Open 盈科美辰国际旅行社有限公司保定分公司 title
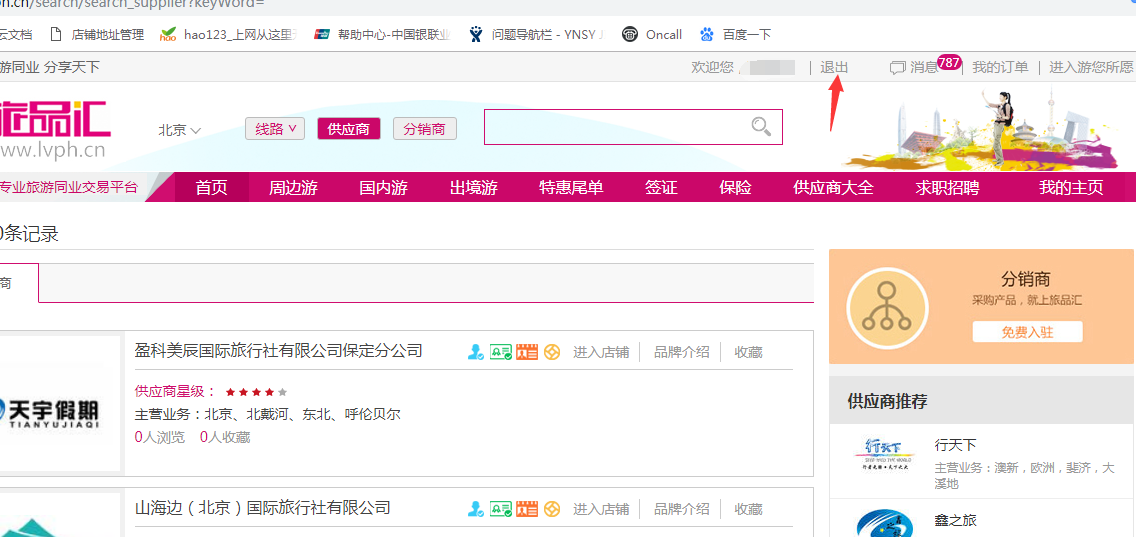This screenshot has height=537, width=1136. pyautogui.click(x=278, y=351)
